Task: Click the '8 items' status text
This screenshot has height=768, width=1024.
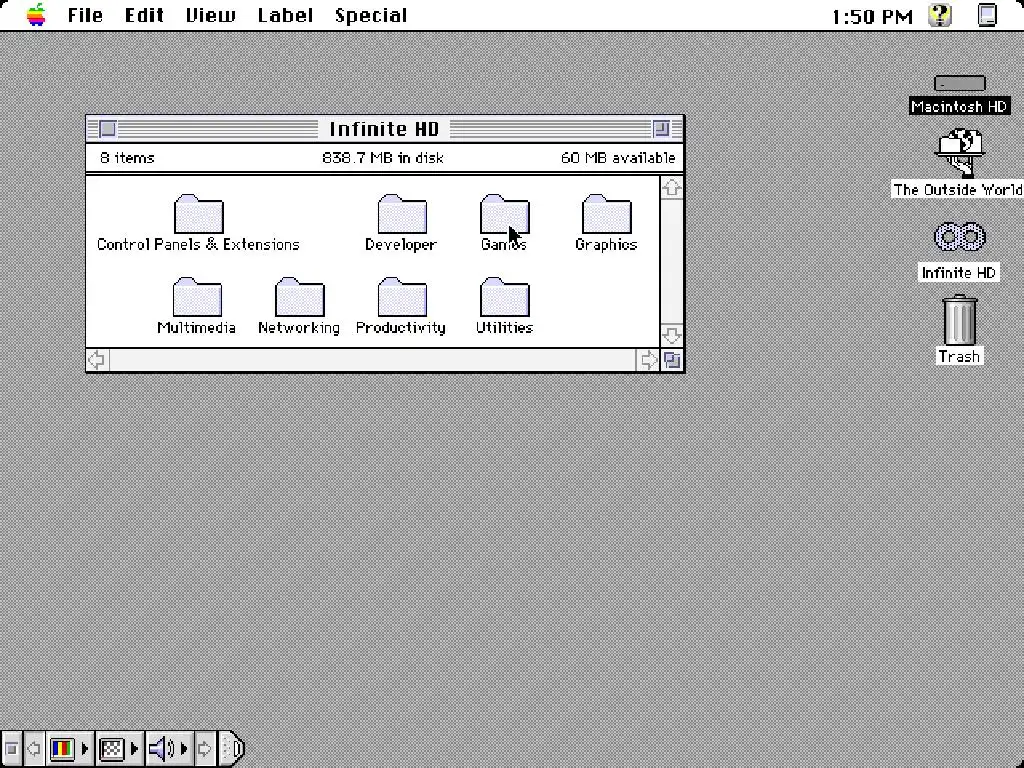Action: coord(127,157)
